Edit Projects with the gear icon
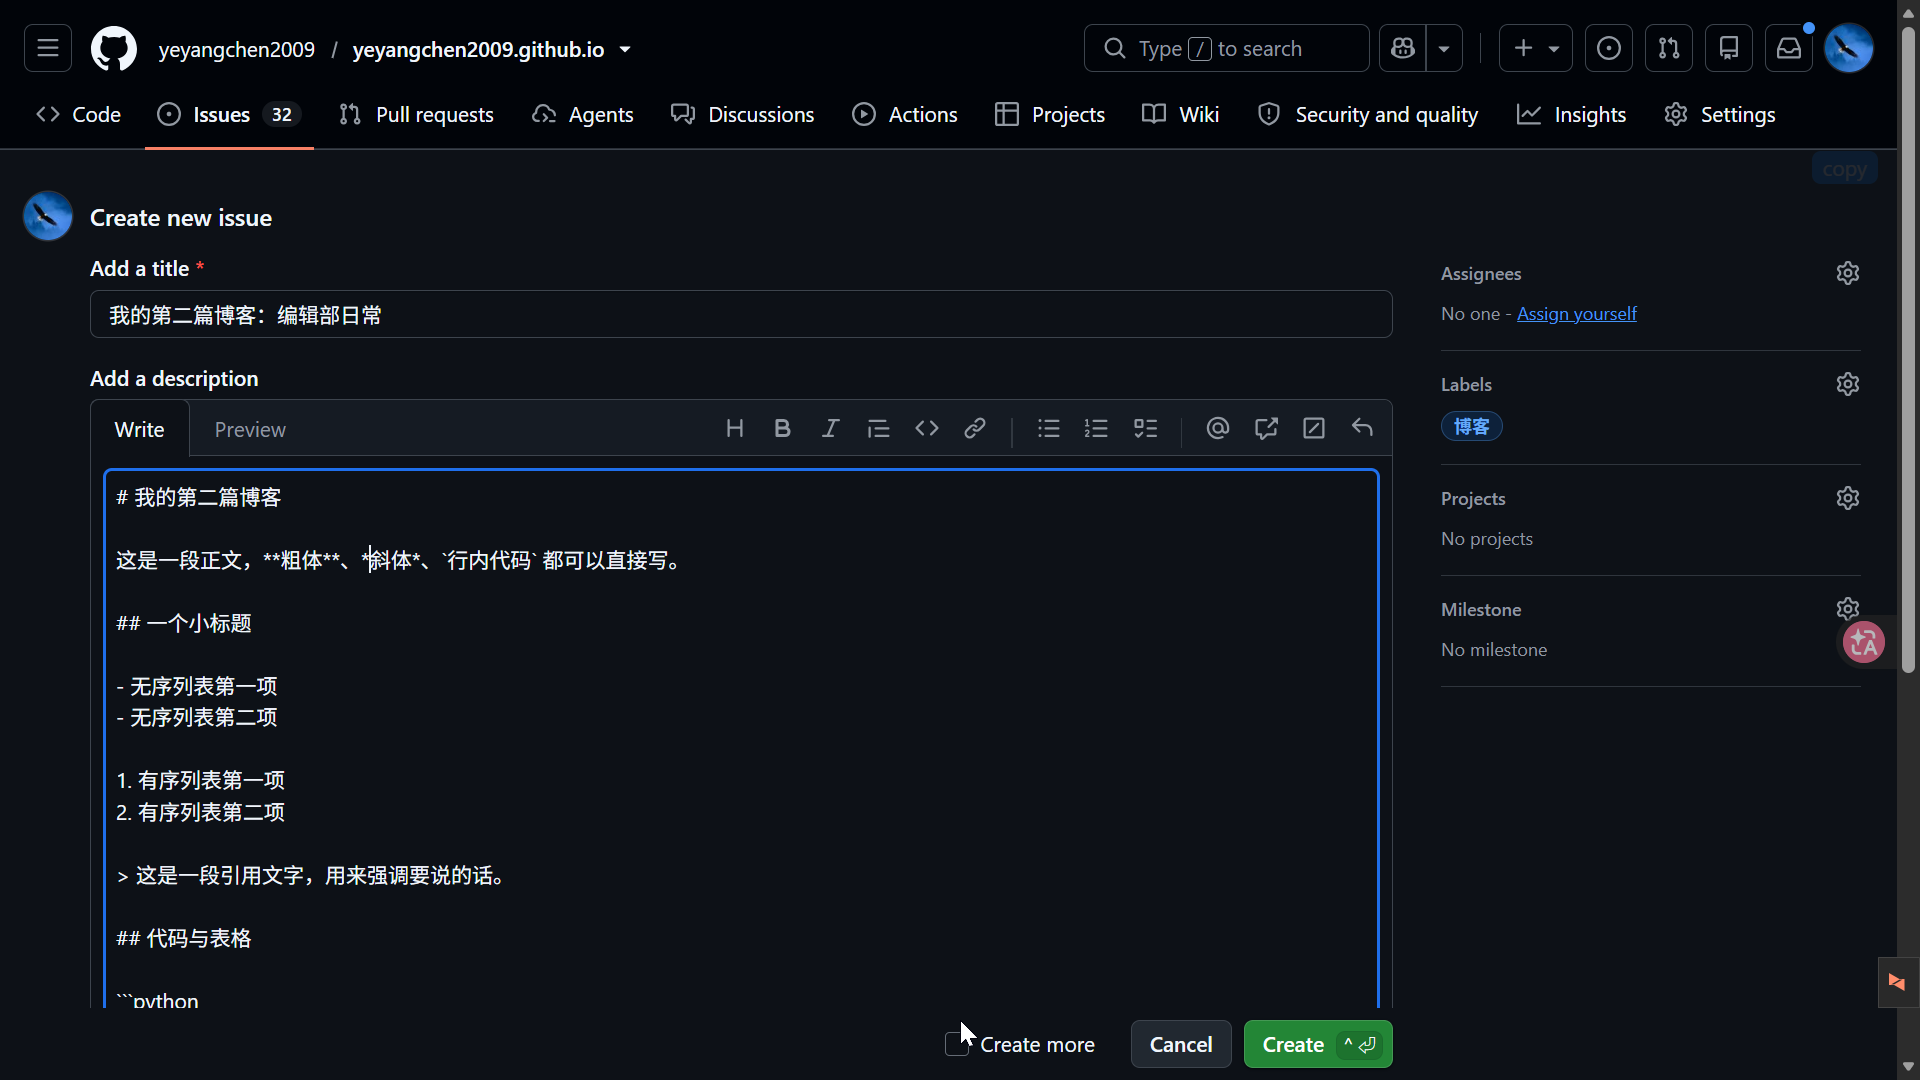Screen dimensions: 1920x1080 click(x=1848, y=498)
